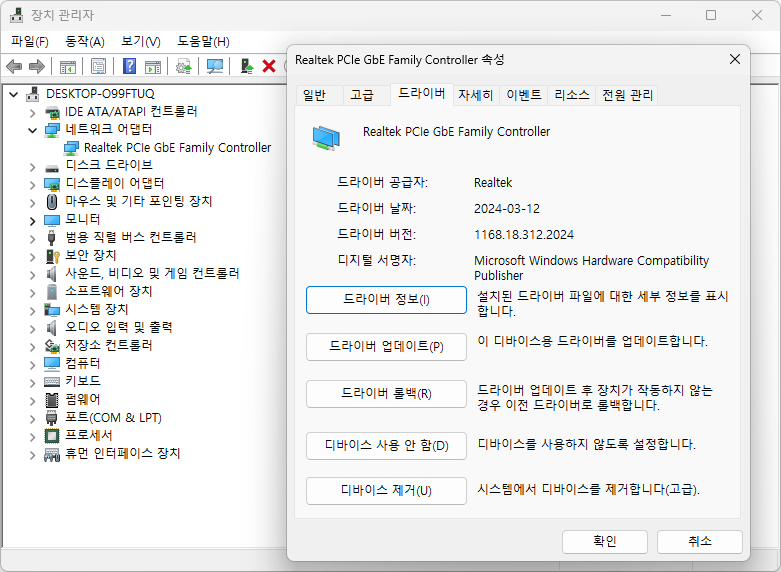The height and width of the screenshot is (572, 781).
Task: Click the 키보드 icon
Action: [x=52, y=382]
